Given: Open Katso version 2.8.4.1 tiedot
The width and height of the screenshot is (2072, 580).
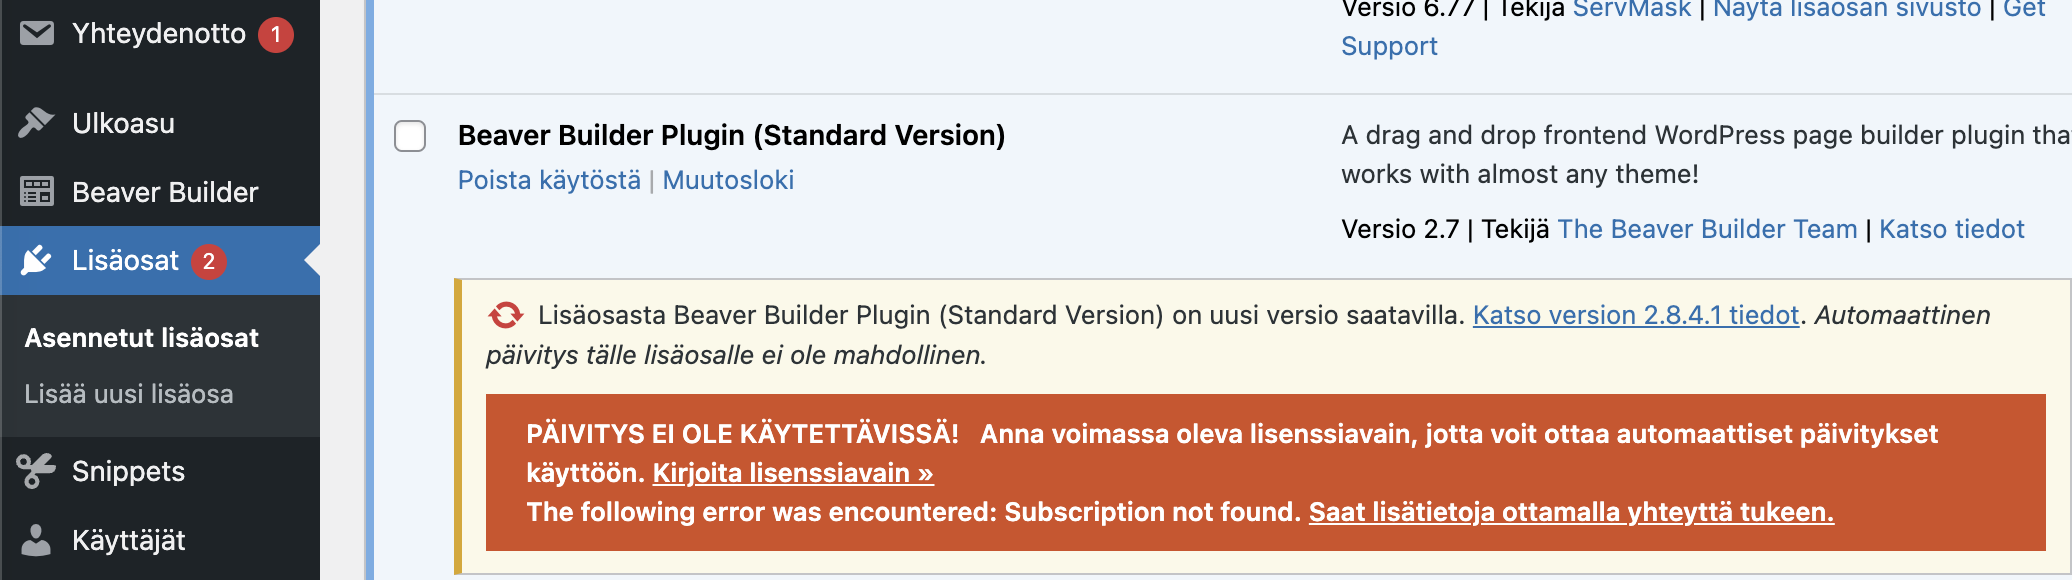Looking at the screenshot, I should [1634, 315].
